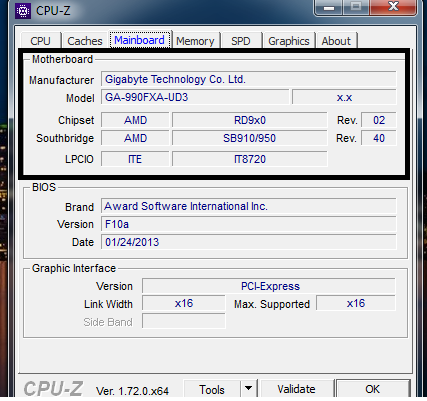427x401 pixels.
Task: Click the Southbridge Rev. value 40
Action: (379, 138)
